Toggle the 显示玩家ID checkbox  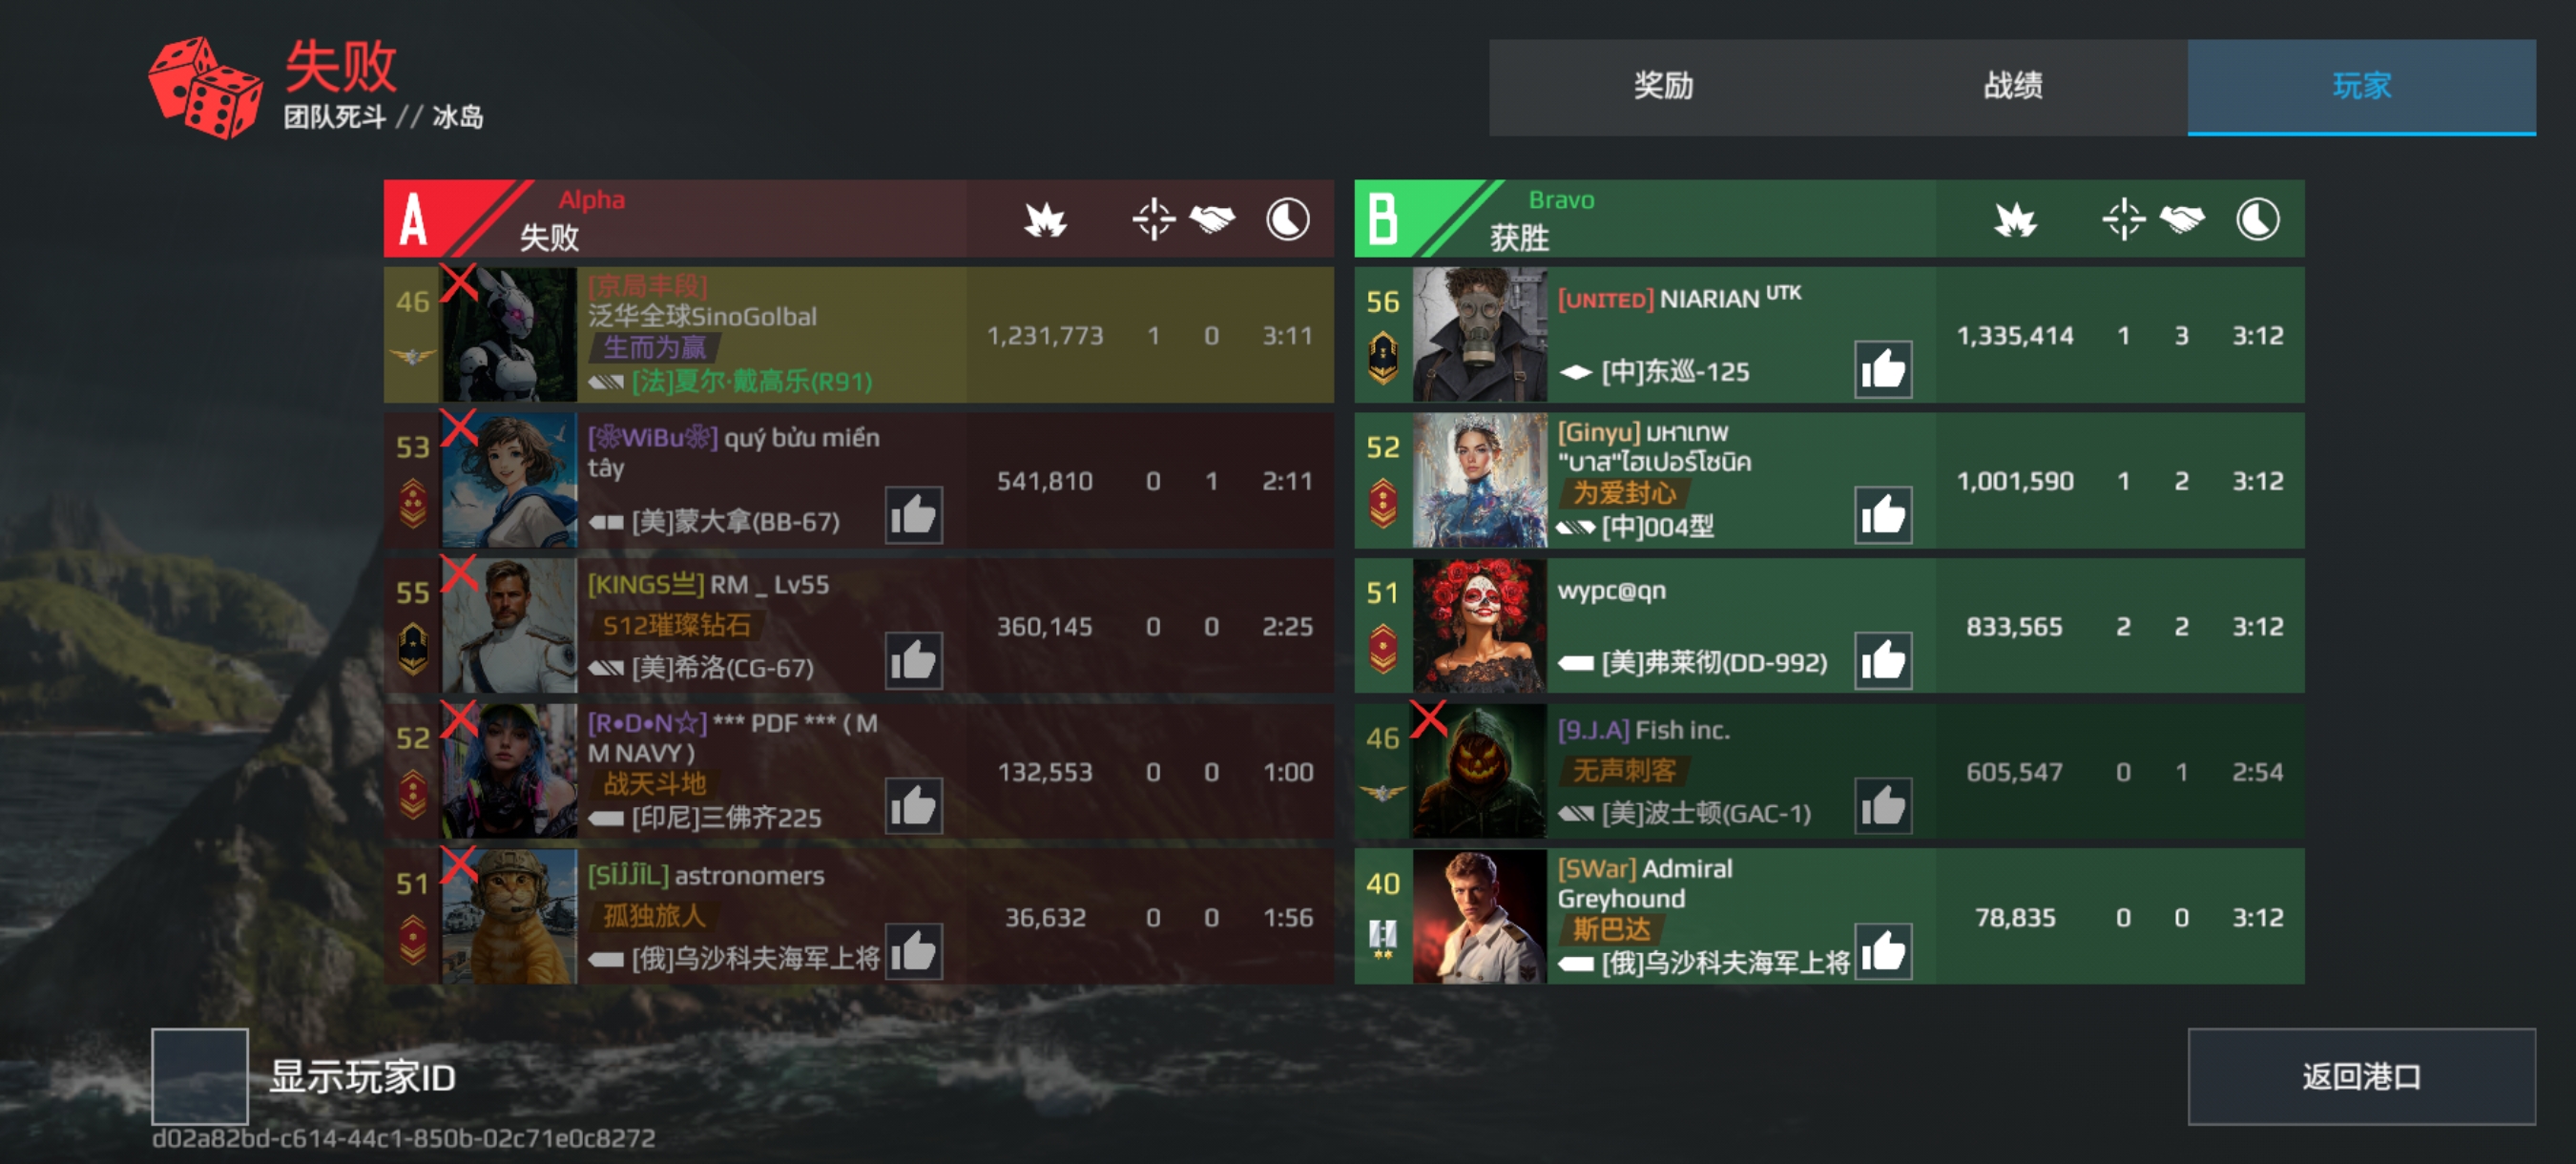[x=200, y=1076]
